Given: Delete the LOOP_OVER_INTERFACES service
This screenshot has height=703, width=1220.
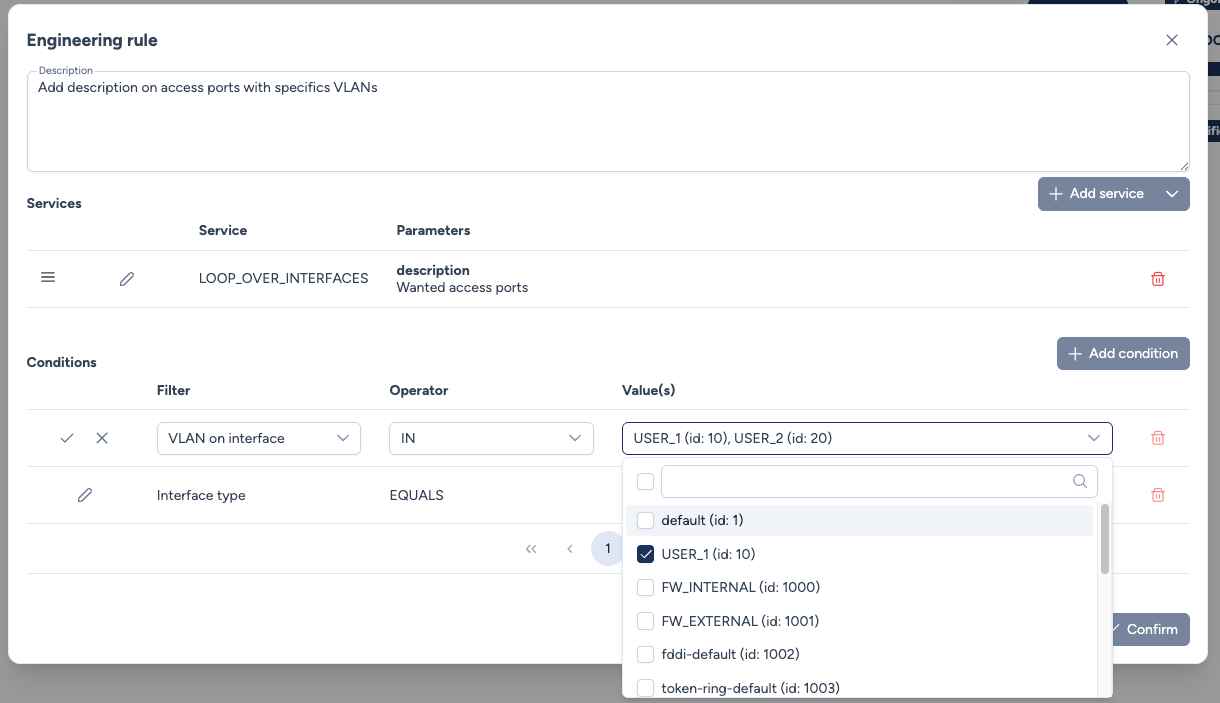Looking at the screenshot, I should (x=1158, y=279).
